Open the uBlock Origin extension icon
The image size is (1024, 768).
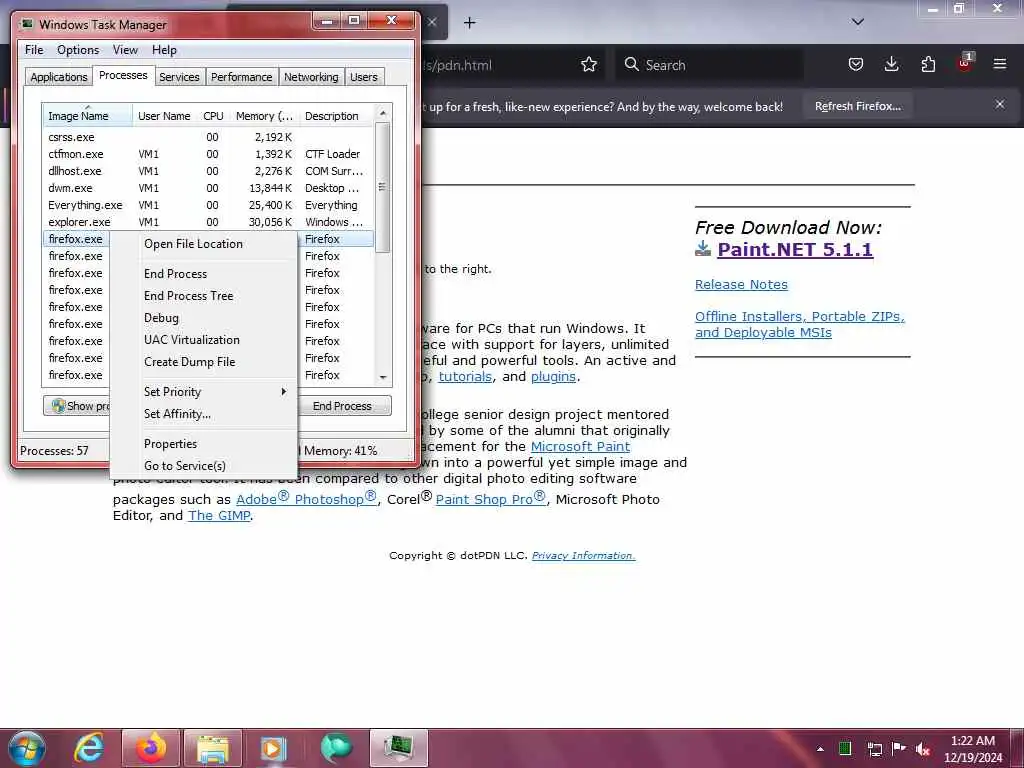965,63
